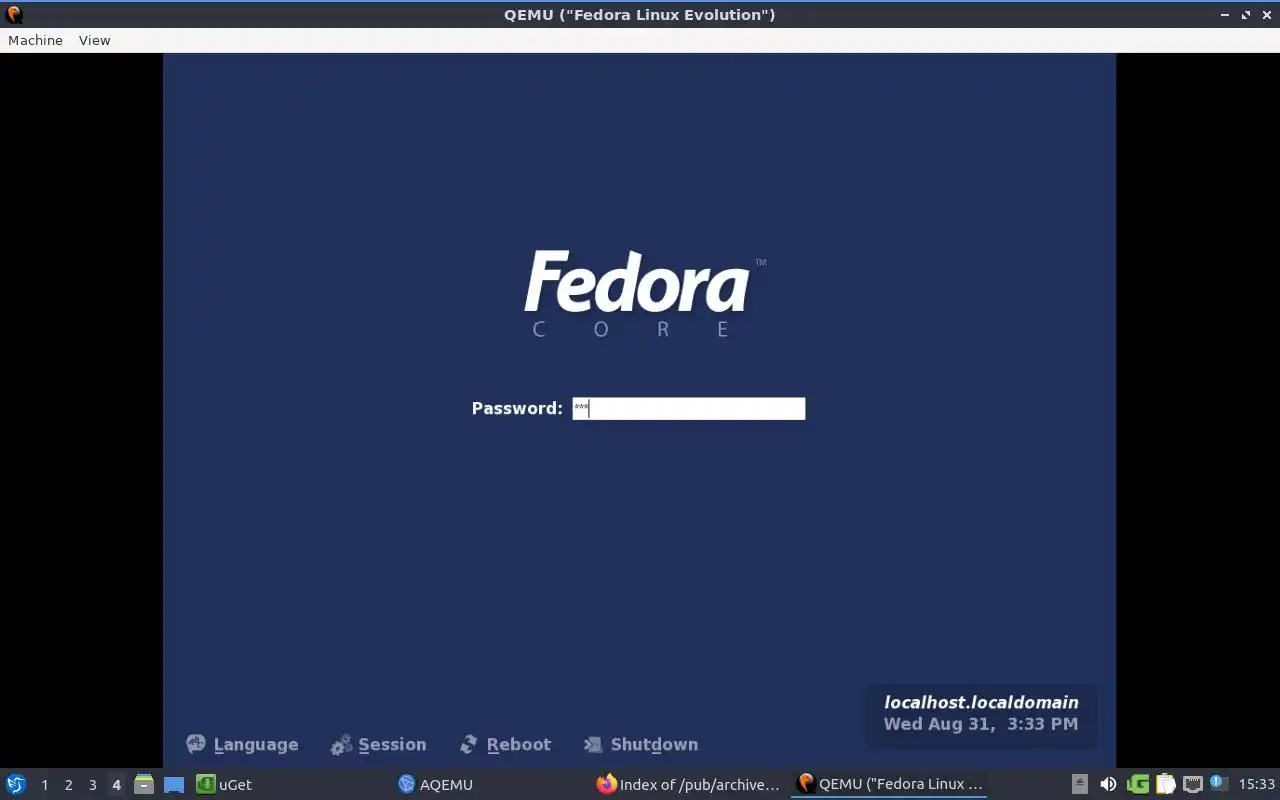1280x800 pixels.
Task: Click the Shutdown button
Action: (x=640, y=744)
